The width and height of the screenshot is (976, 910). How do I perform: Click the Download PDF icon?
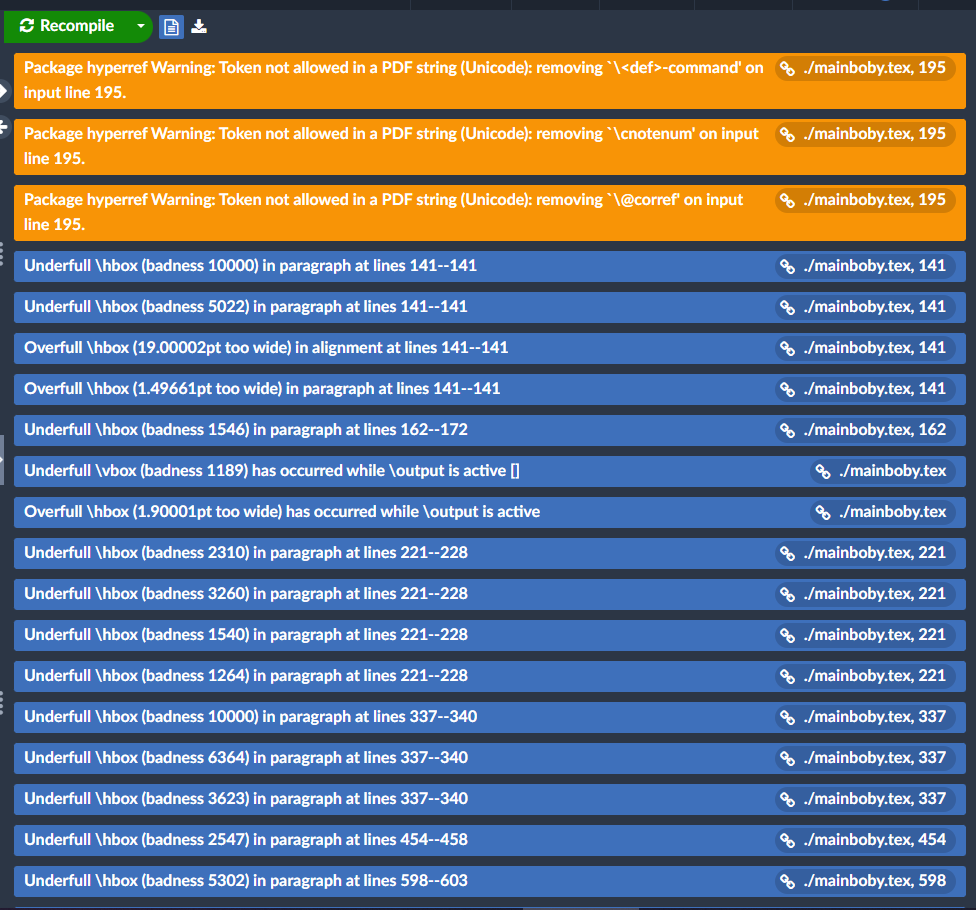199,27
